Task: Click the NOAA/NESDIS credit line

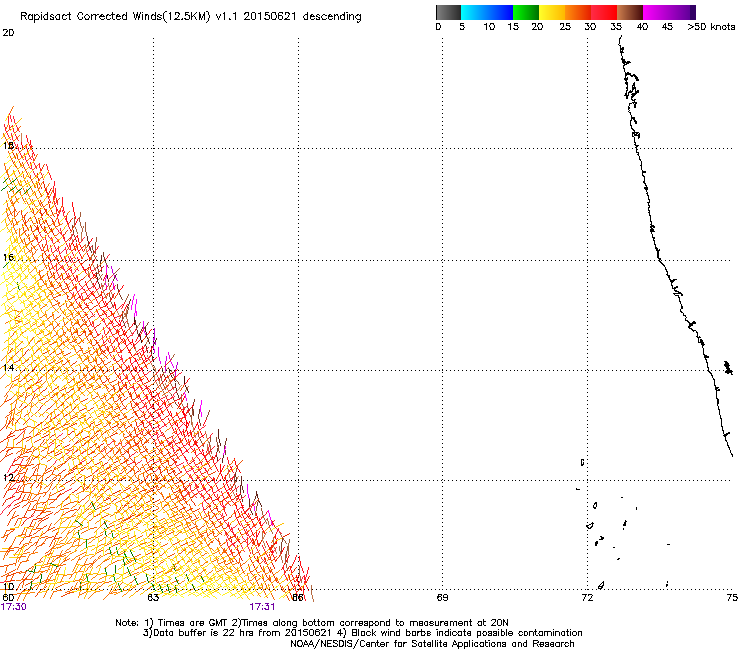Action: [432, 644]
